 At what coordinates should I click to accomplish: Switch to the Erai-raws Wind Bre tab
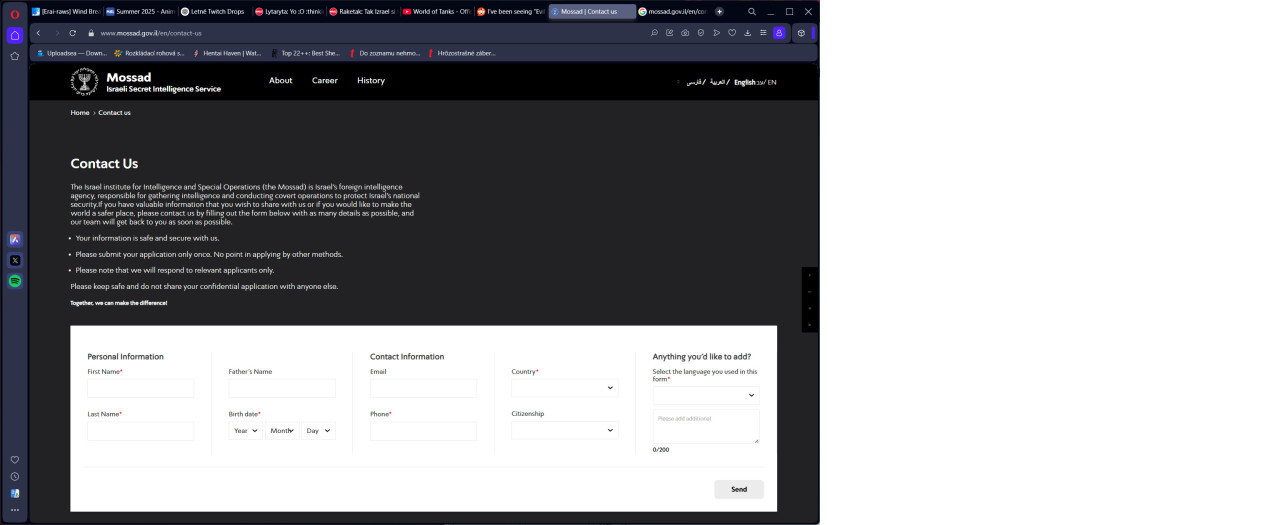coord(65,12)
